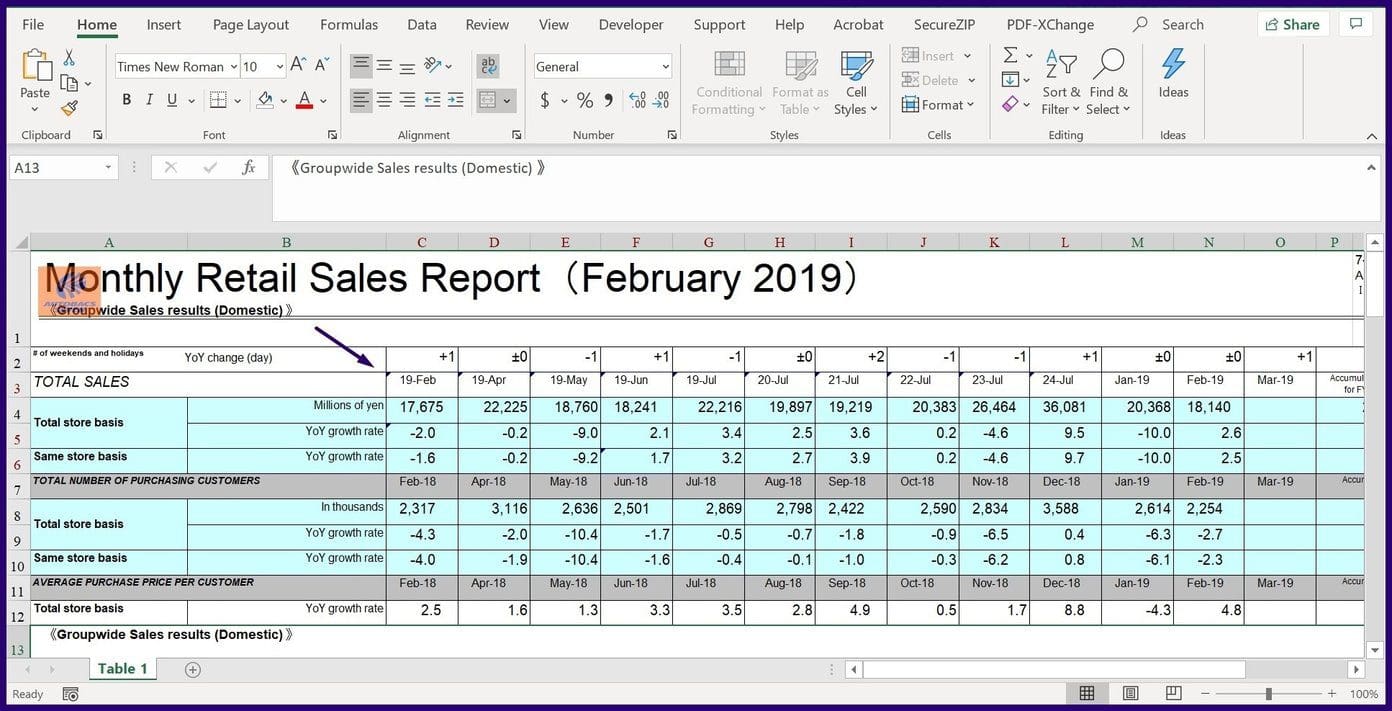Increase indent in Alignment group
Screen dimensions: 1392x711
coord(455,100)
